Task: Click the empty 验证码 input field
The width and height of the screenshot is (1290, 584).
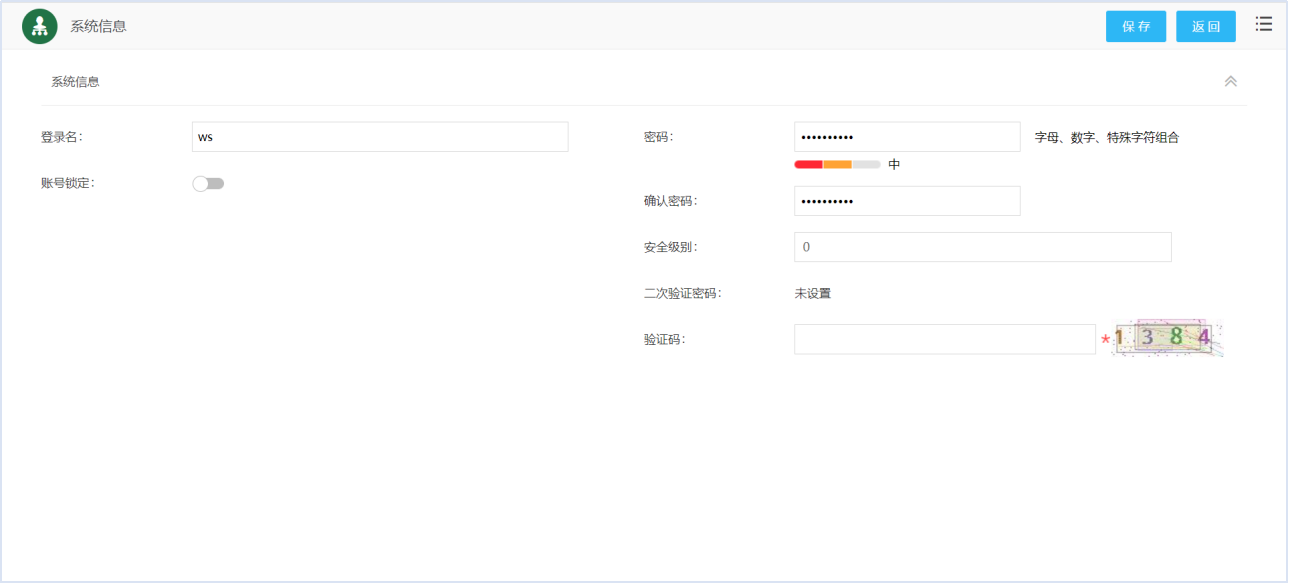Action: click(944, 339)
